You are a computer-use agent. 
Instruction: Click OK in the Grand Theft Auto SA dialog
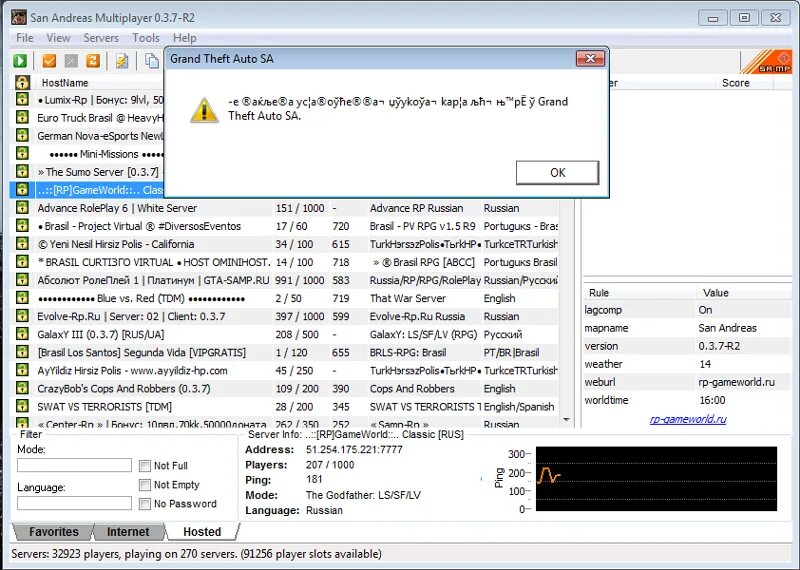click(x=557, y=172)
